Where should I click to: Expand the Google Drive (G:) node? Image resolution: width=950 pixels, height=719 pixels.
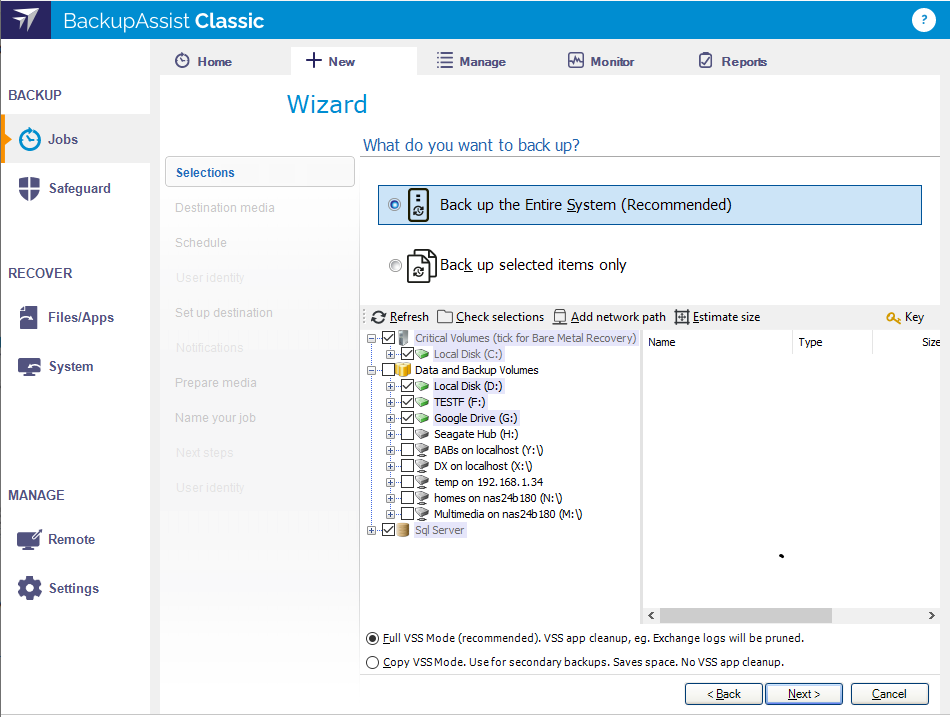tap(390, 419)
